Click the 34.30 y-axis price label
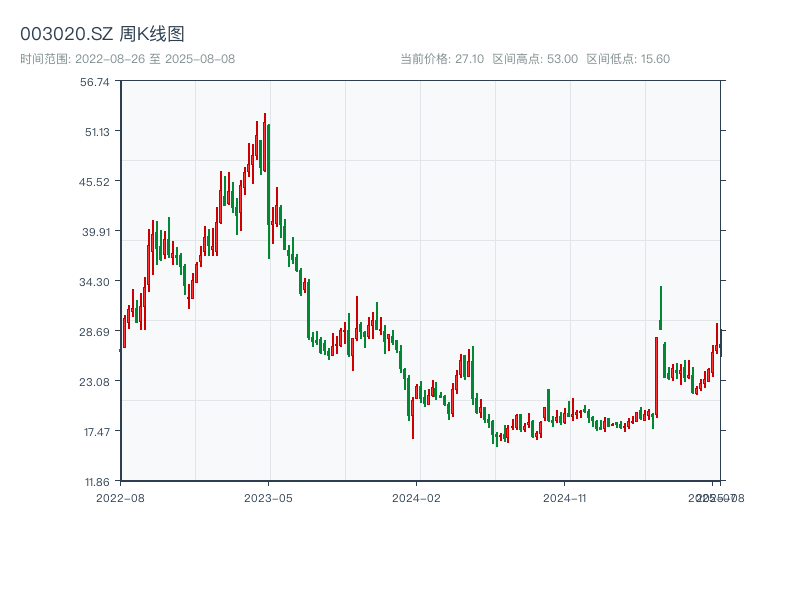800x600 pixels. point(95,281)
